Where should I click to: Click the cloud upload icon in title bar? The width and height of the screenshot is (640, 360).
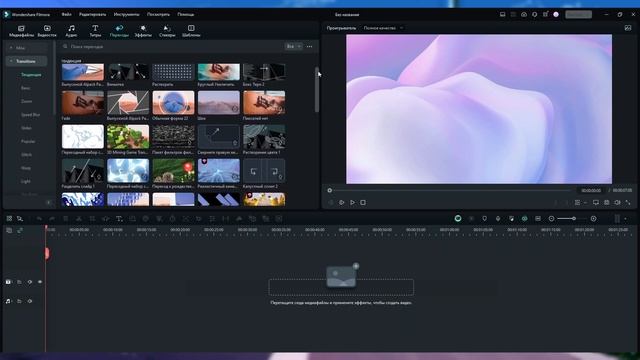click(524, 14)
